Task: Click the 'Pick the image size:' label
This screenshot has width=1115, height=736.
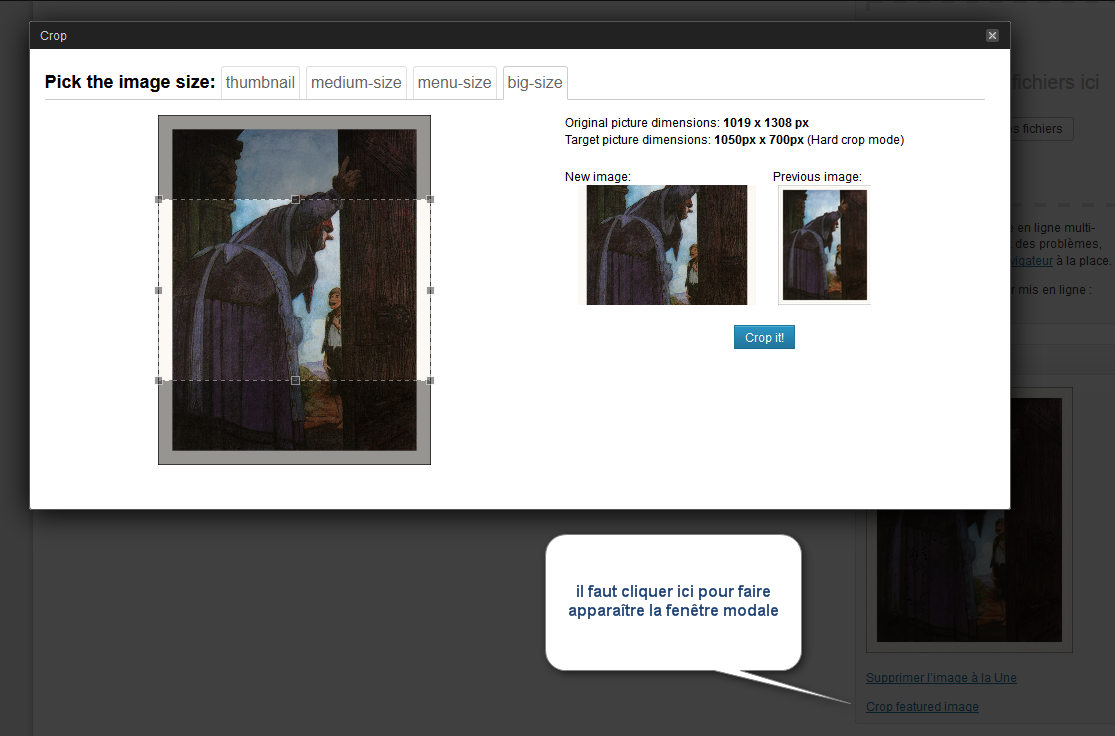Action: click(x=130, y=82)
